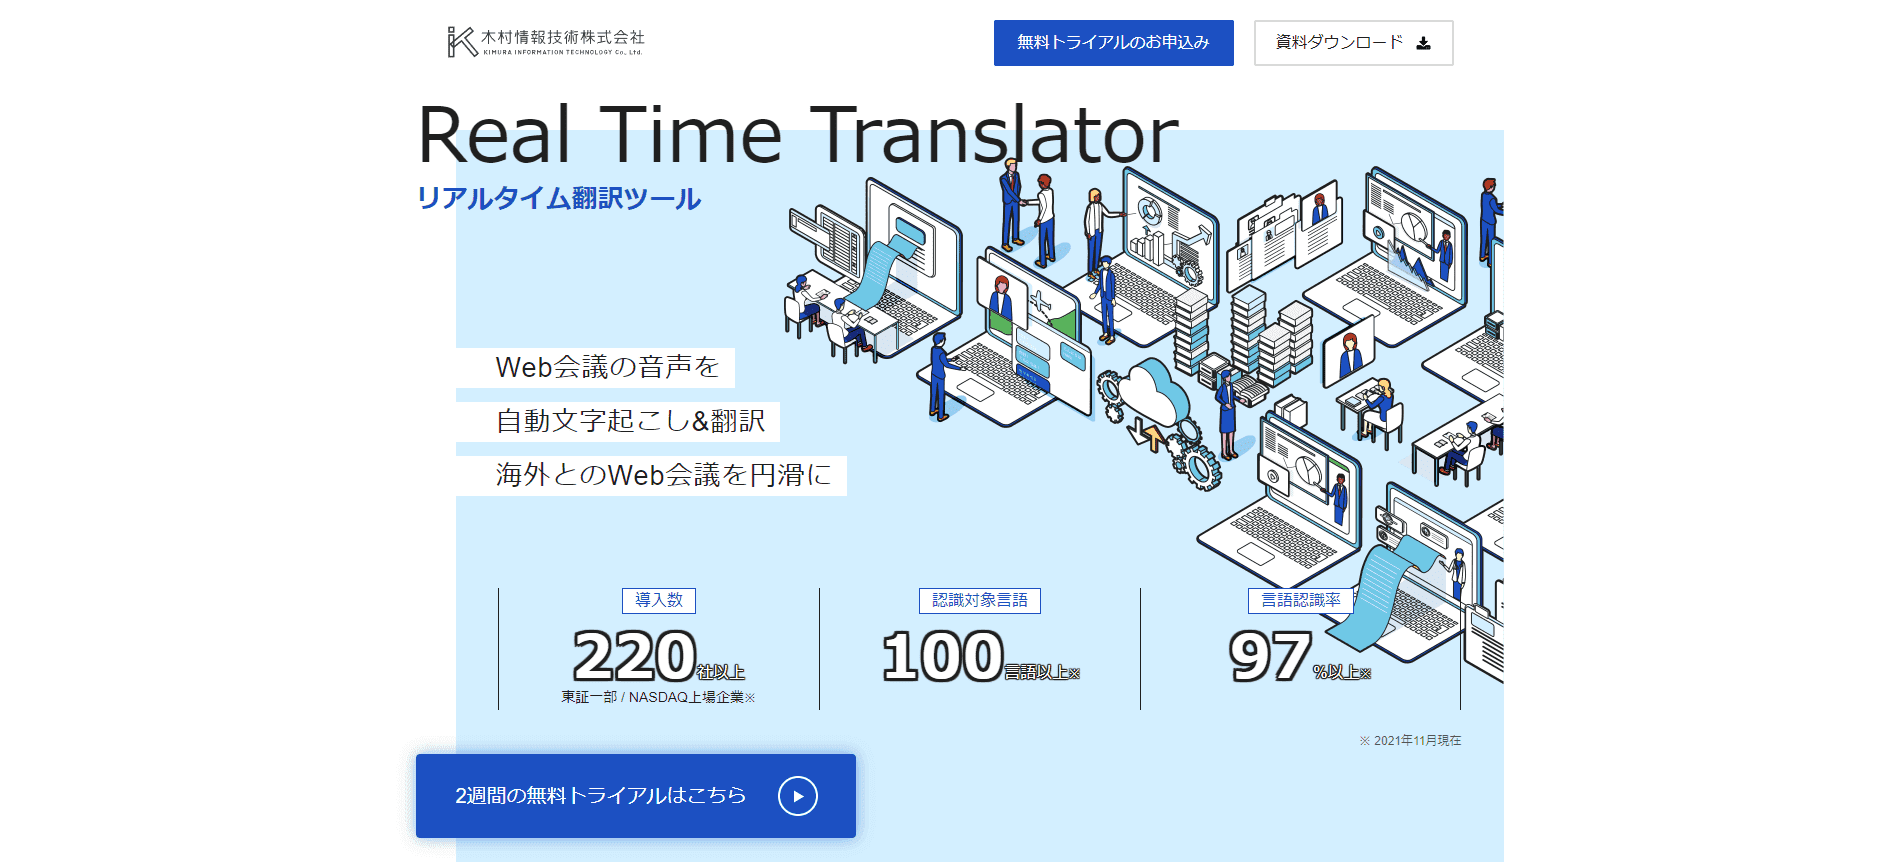
Task: Click the 言語認識率 label
Action: 1301,600
